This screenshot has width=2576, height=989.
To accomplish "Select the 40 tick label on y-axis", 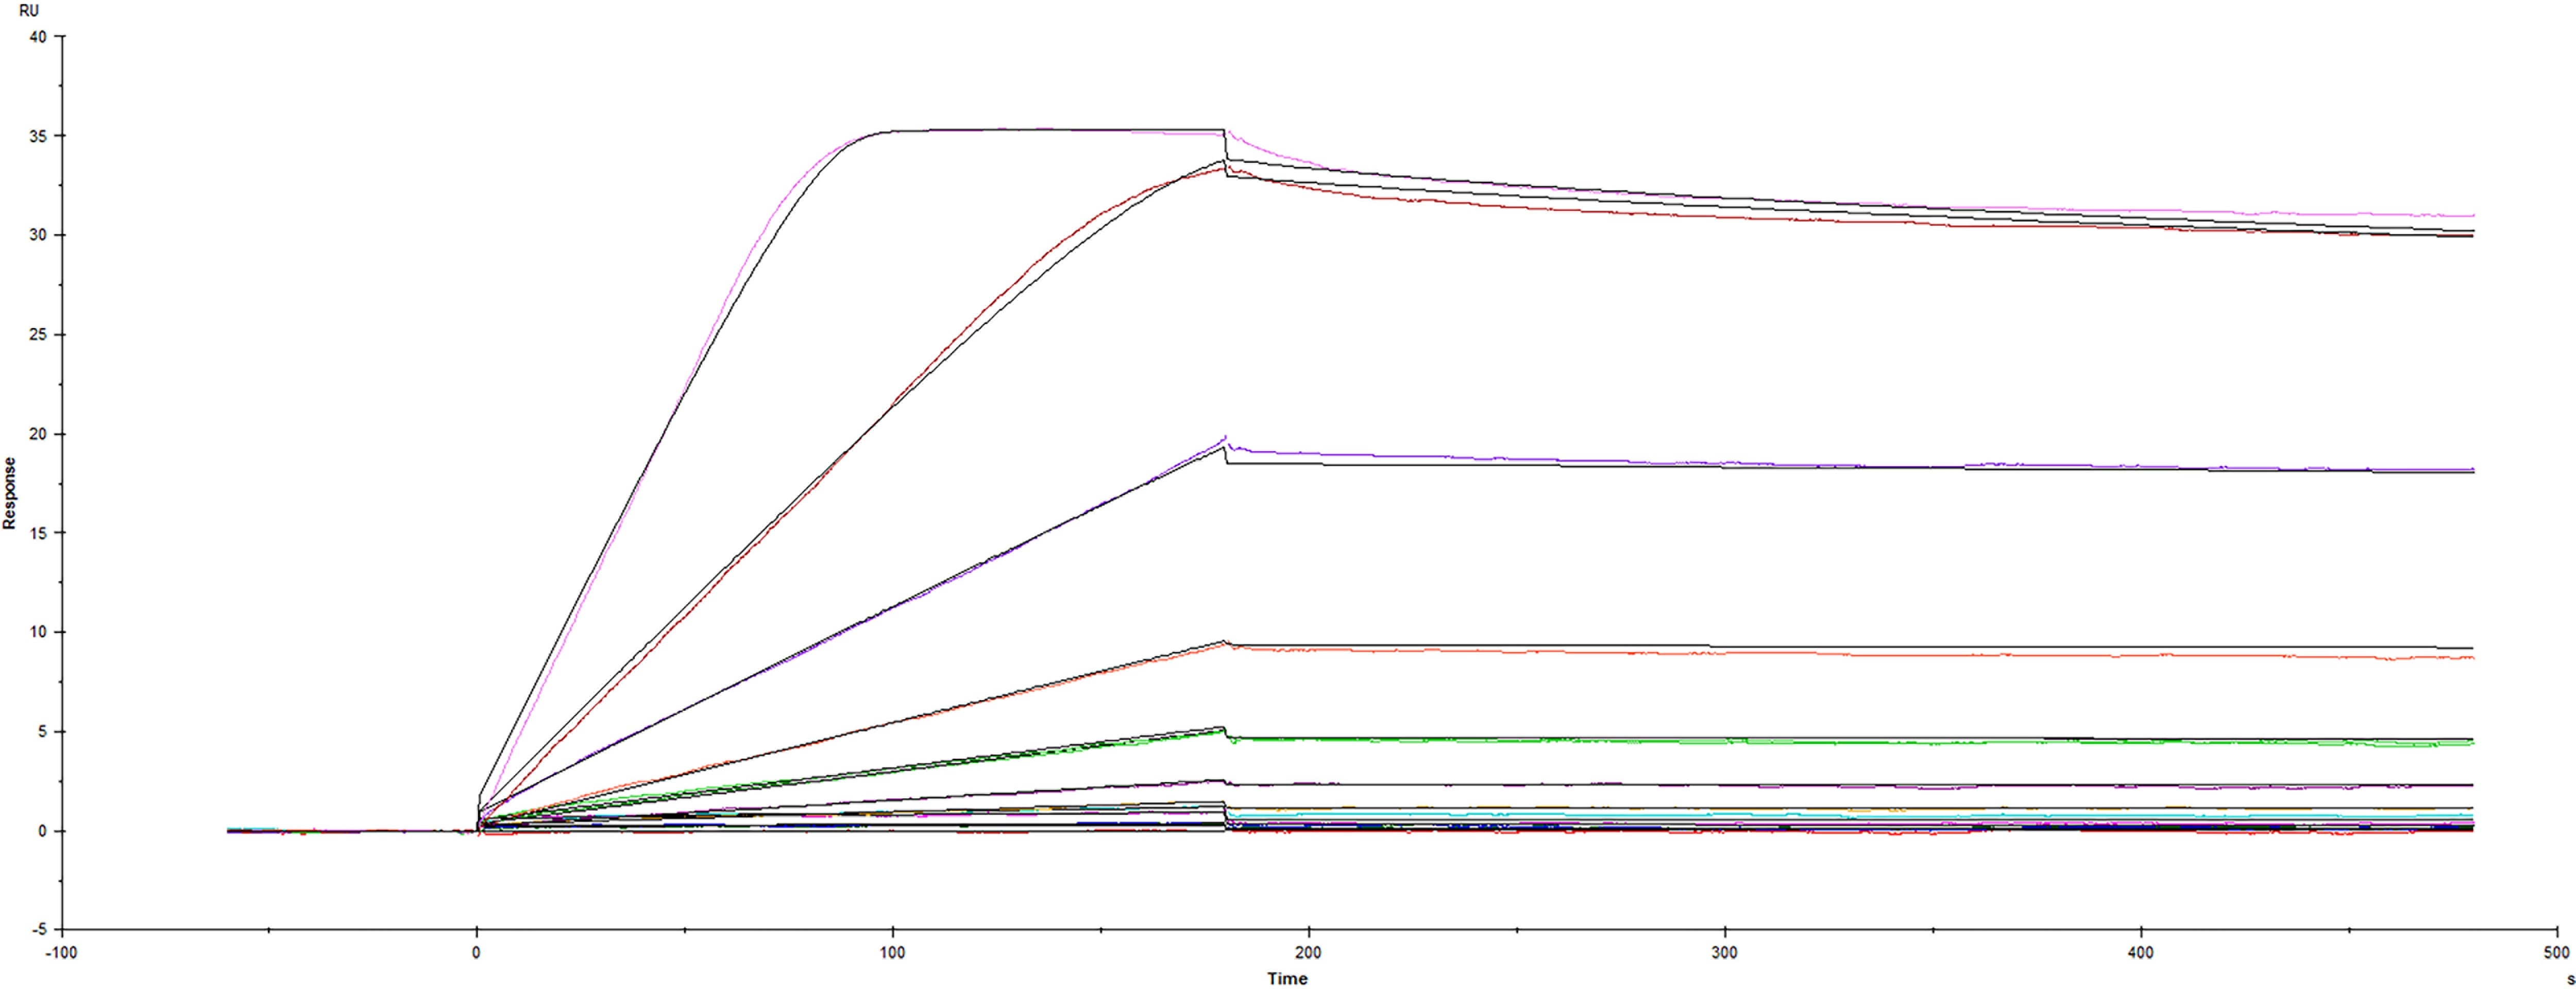I will click(38, 37).
